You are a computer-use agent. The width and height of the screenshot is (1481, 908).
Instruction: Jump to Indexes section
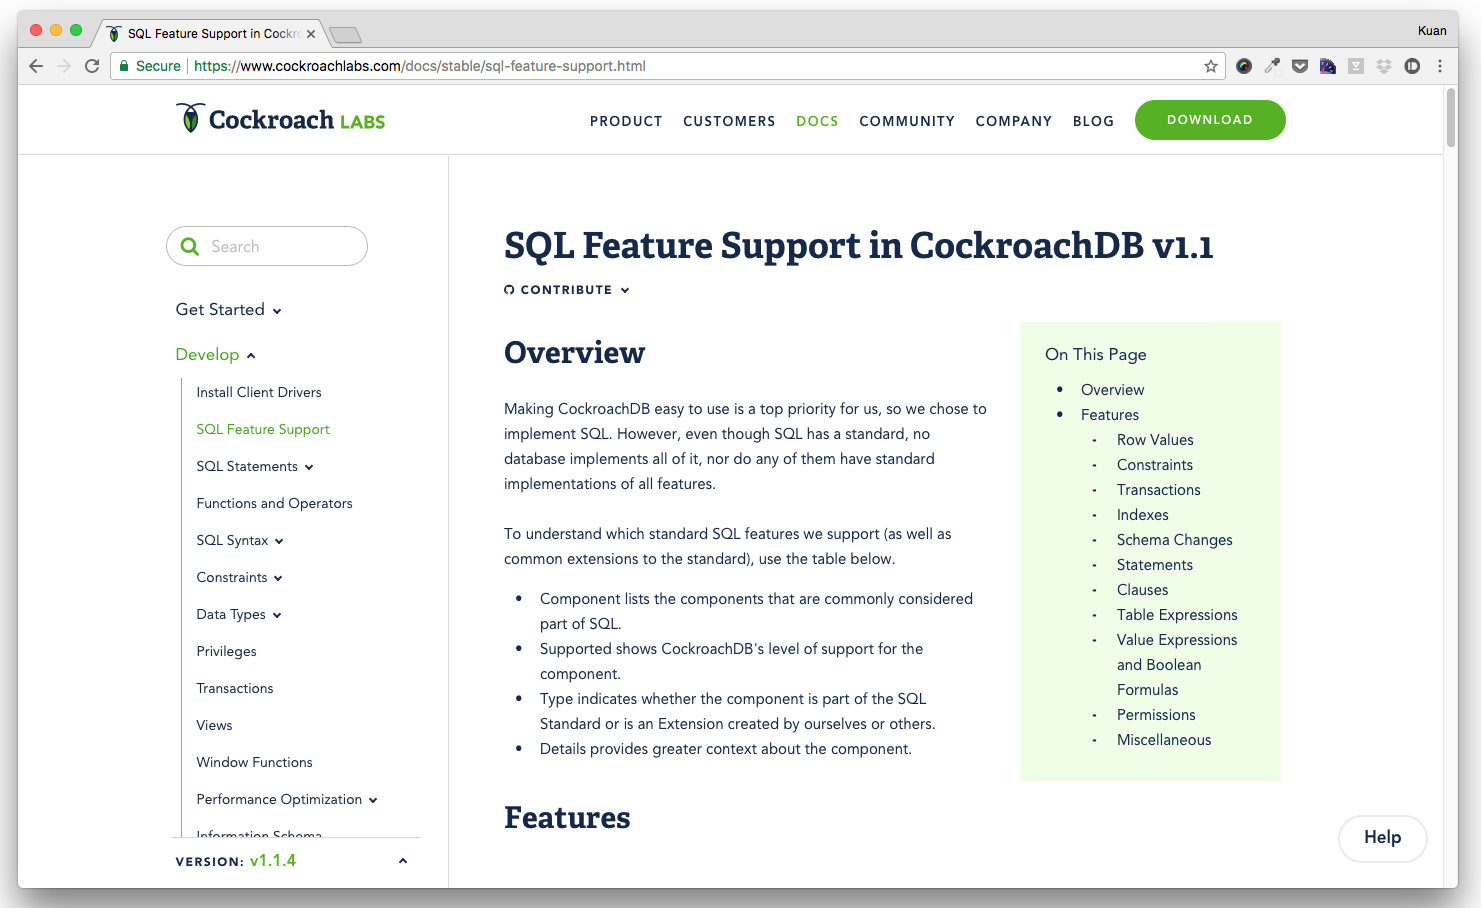tap(1143, 515)
